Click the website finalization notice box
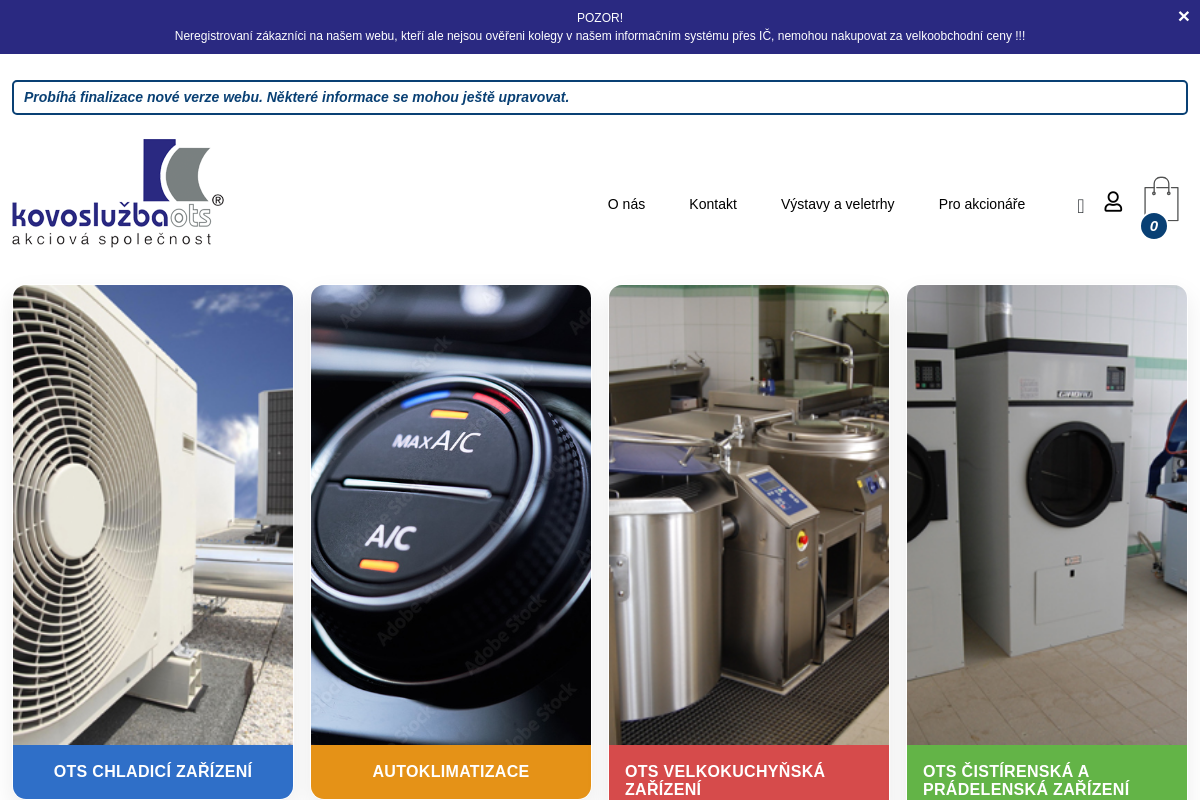1200x800 pixels. tap(600, 97)
